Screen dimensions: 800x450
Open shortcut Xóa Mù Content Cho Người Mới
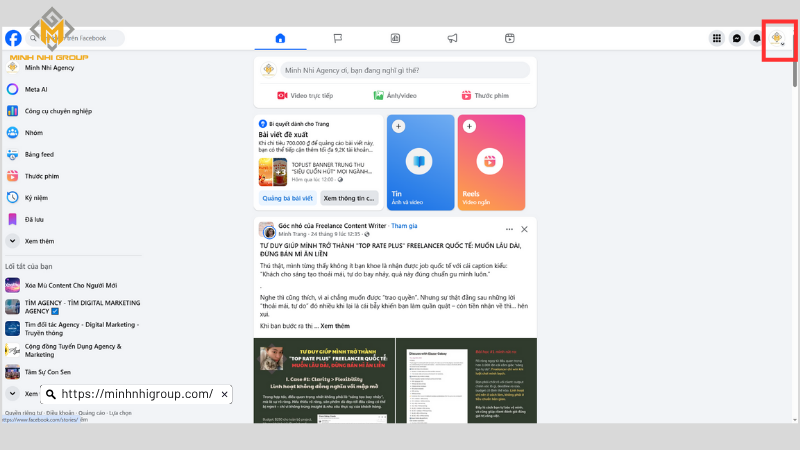tap(73, 285)
